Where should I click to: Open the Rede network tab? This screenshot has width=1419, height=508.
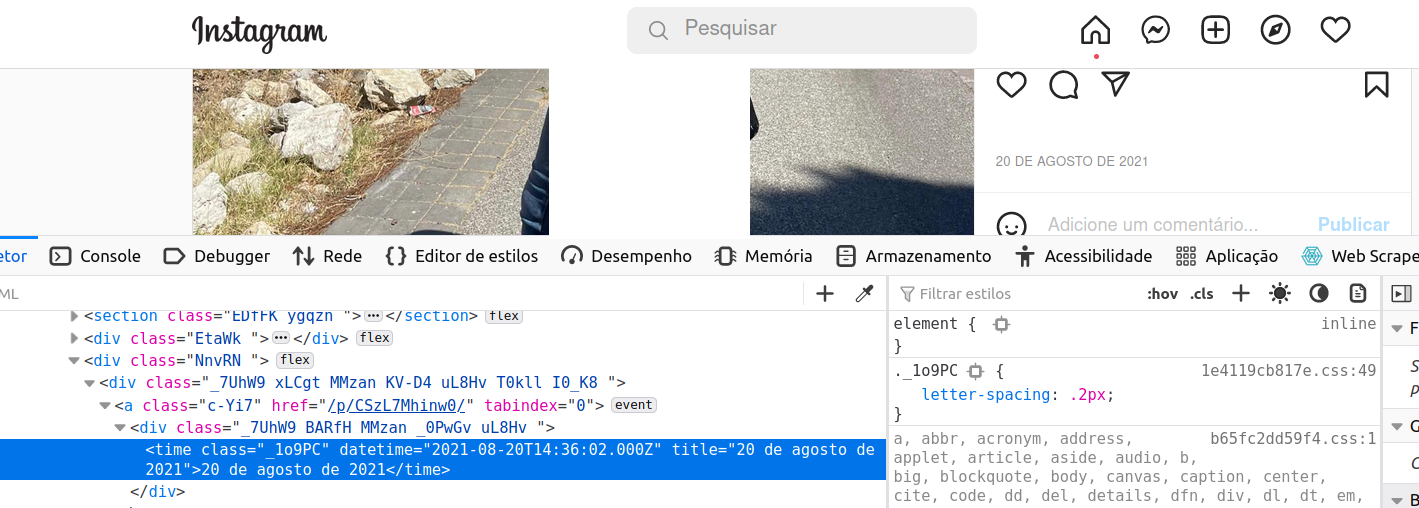327,256
